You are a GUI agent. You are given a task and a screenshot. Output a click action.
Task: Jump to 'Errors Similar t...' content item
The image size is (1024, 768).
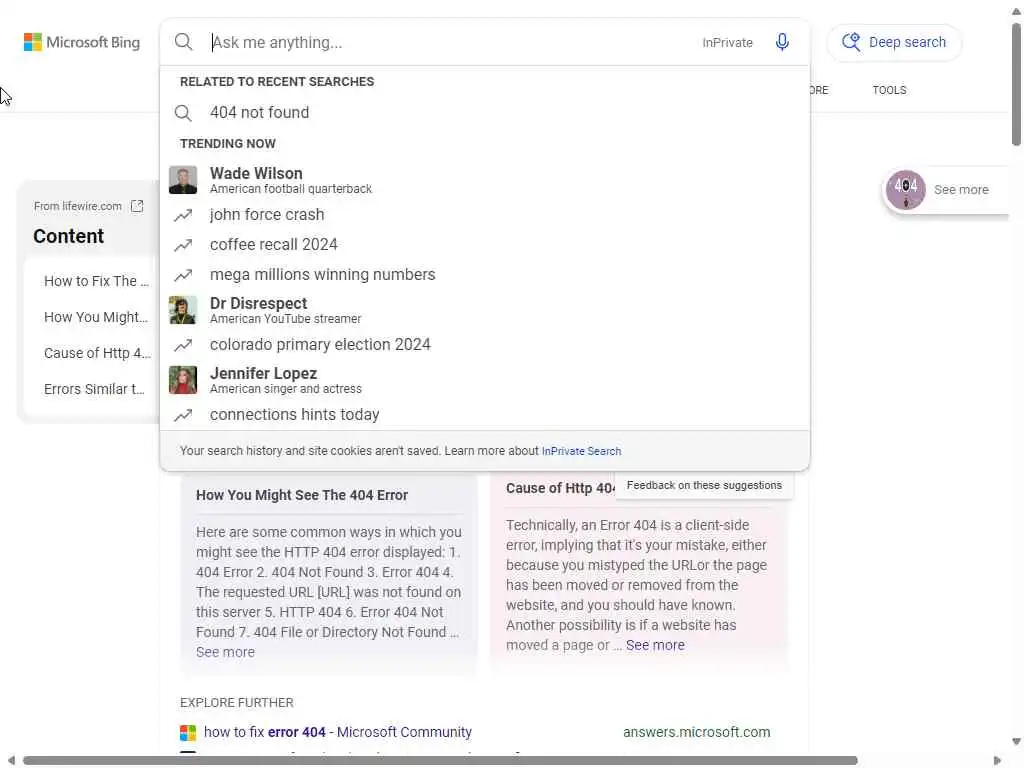94,389
